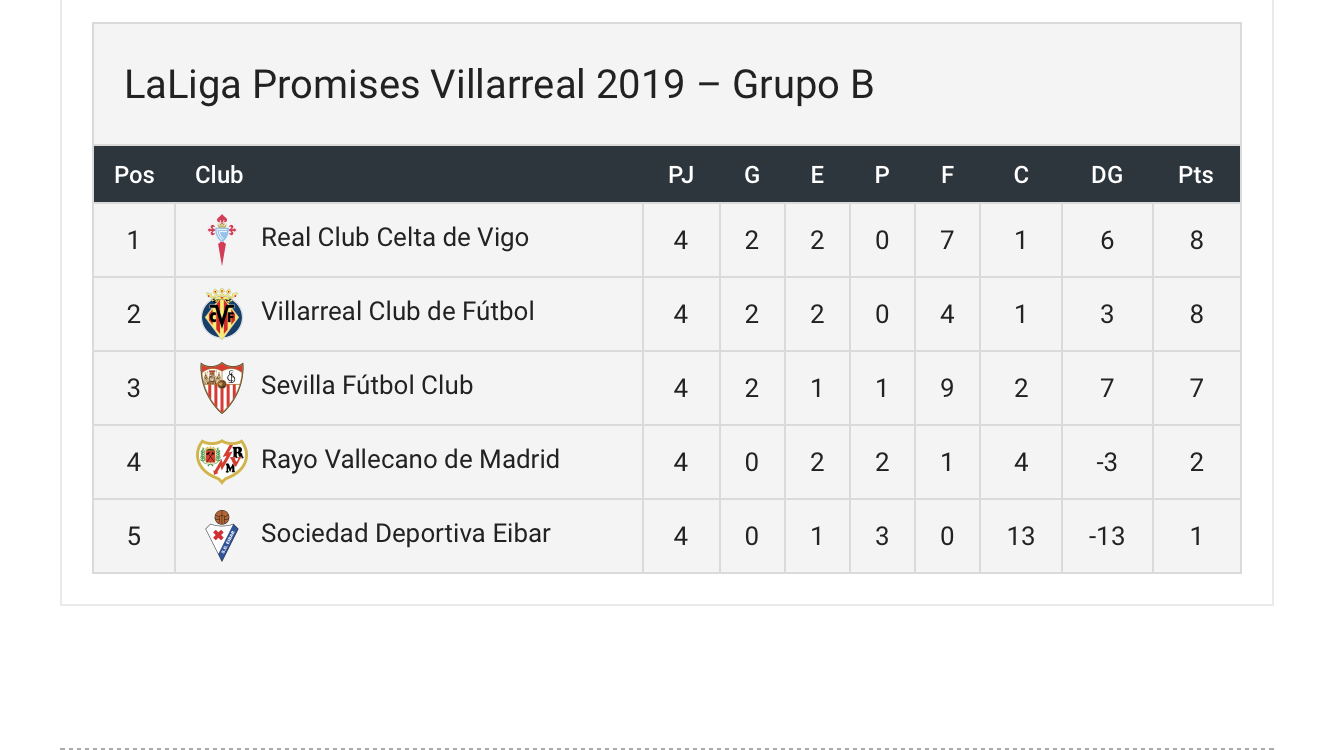Click the Pts column header
Viewport: 1334px width, 750px height.
1196,175
